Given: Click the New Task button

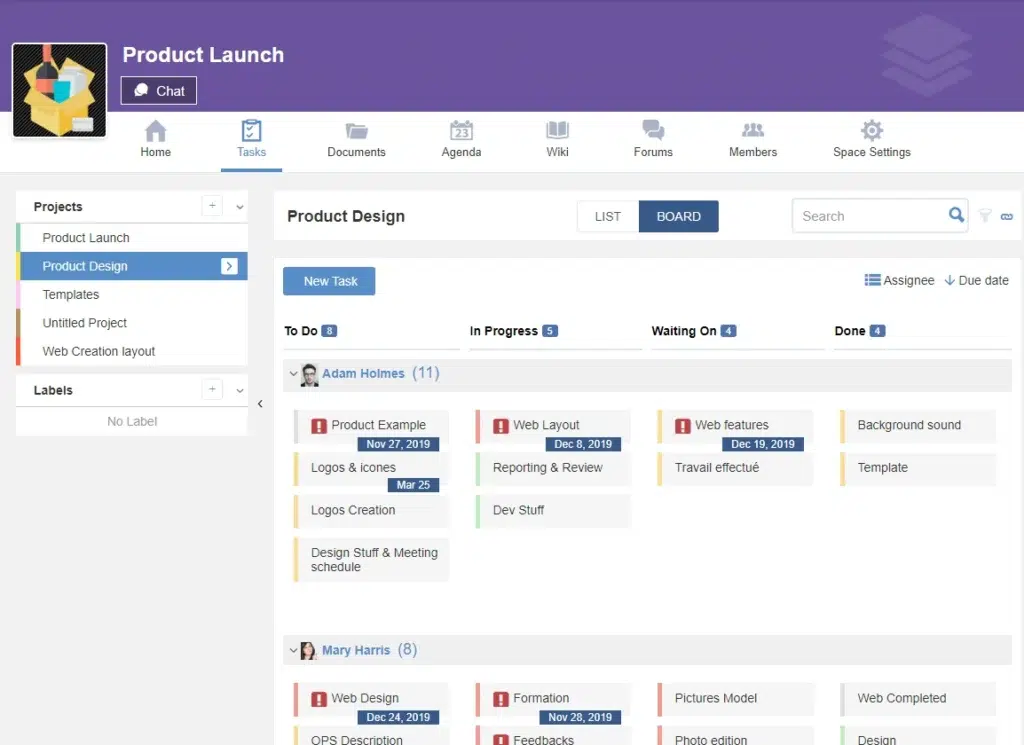Looking at the screenshot, I should coord(329,281).
